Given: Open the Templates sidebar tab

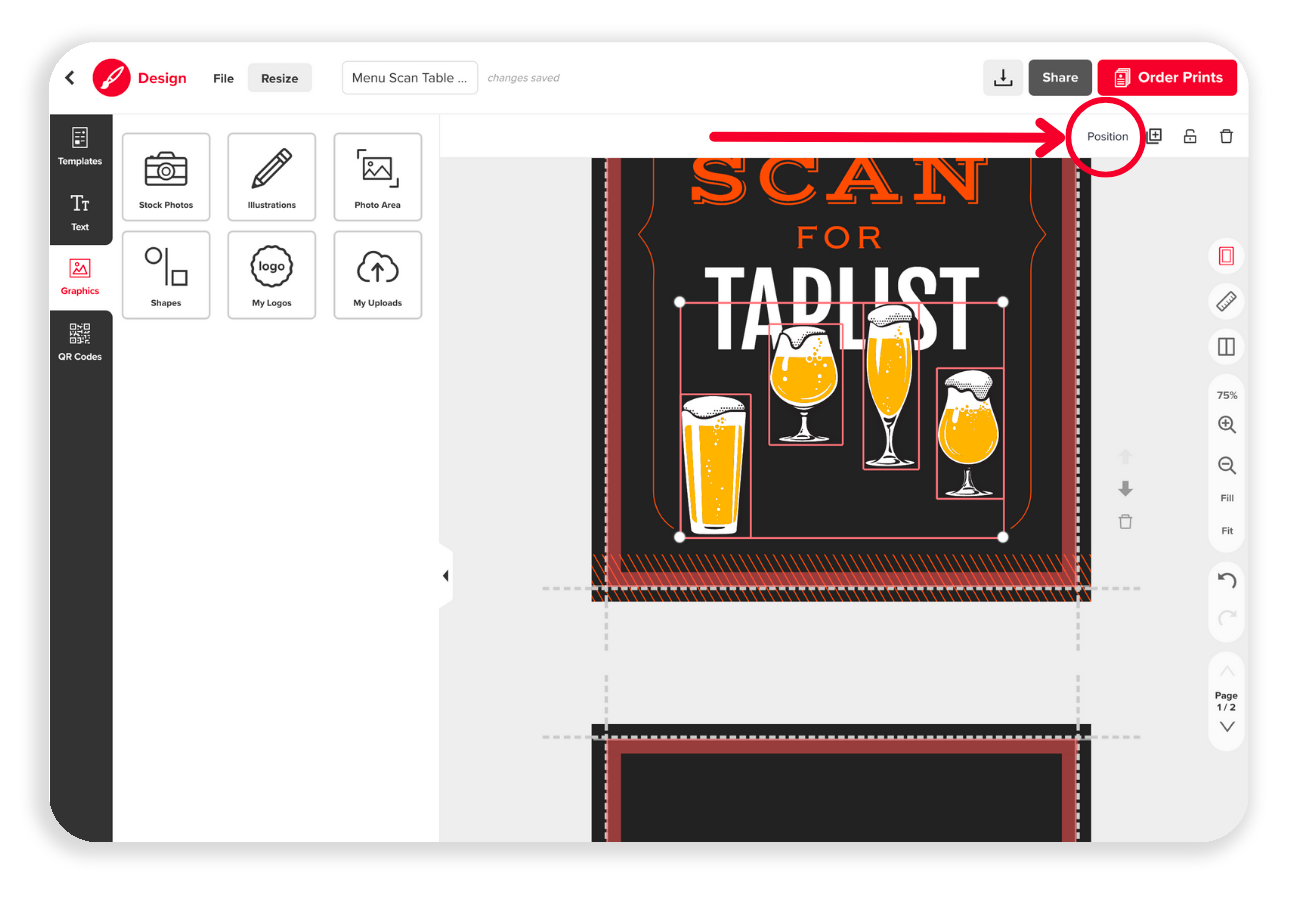Looking at the screenshot, I should pos(80,147).
